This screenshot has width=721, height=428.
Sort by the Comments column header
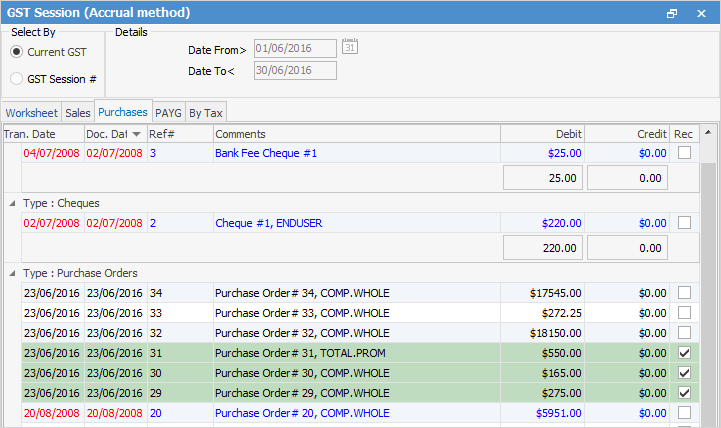pyautogui.click(x=355, y=134)
